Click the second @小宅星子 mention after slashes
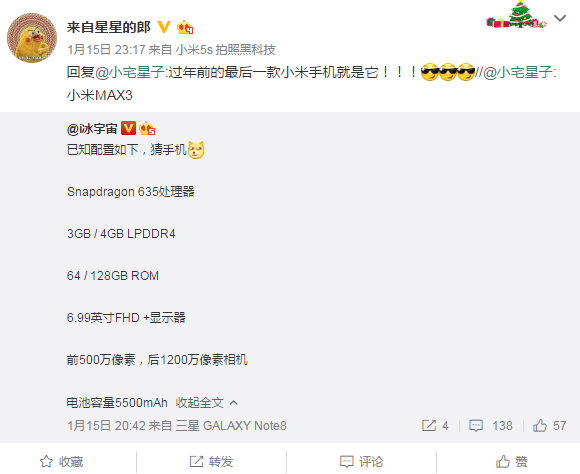This screenshot has width=580, height=474. tap(518, 72)
